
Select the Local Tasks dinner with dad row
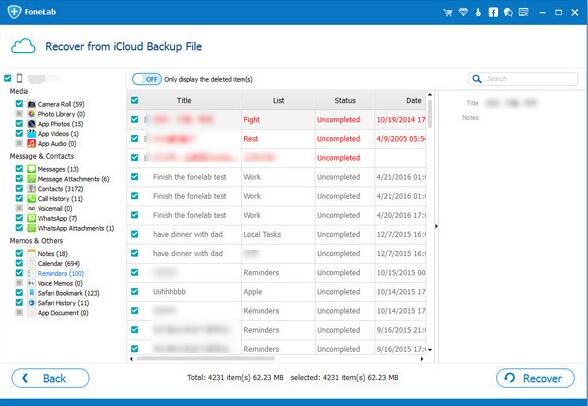pos(277,234)
